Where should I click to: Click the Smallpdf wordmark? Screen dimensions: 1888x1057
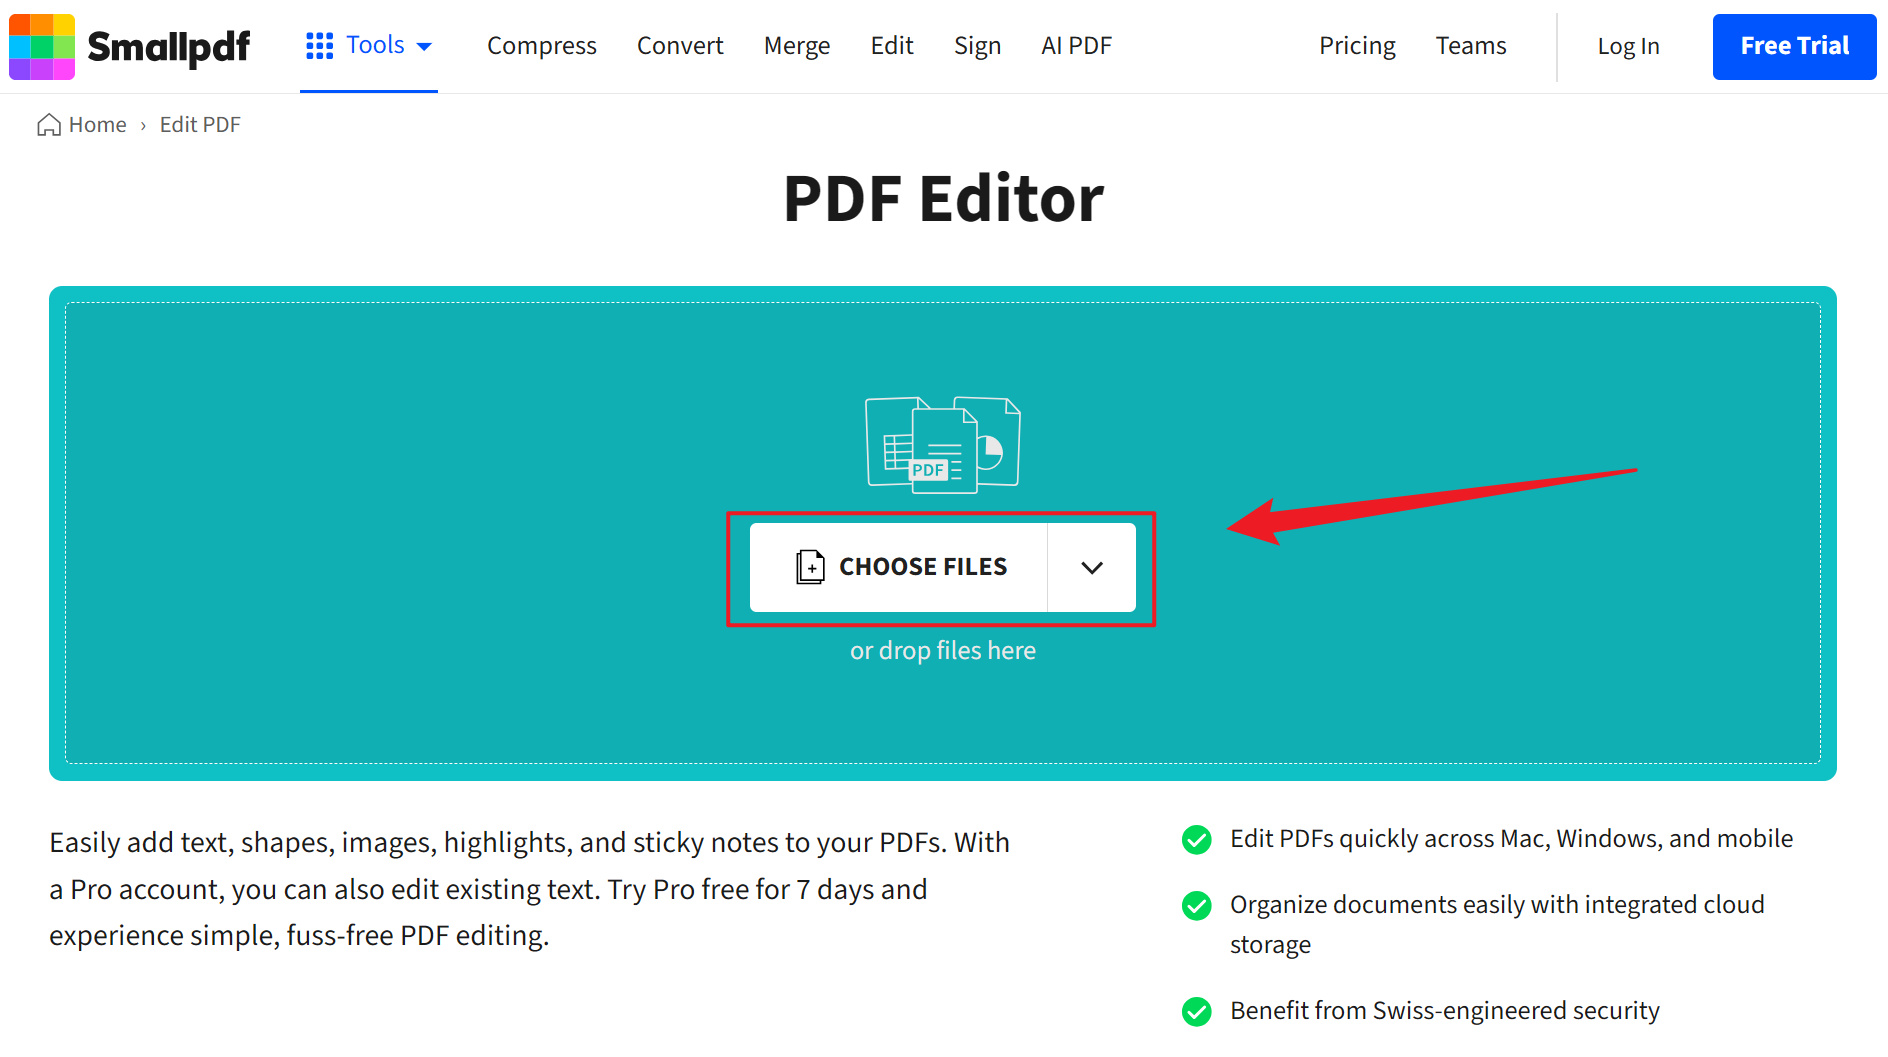[169, 47]
